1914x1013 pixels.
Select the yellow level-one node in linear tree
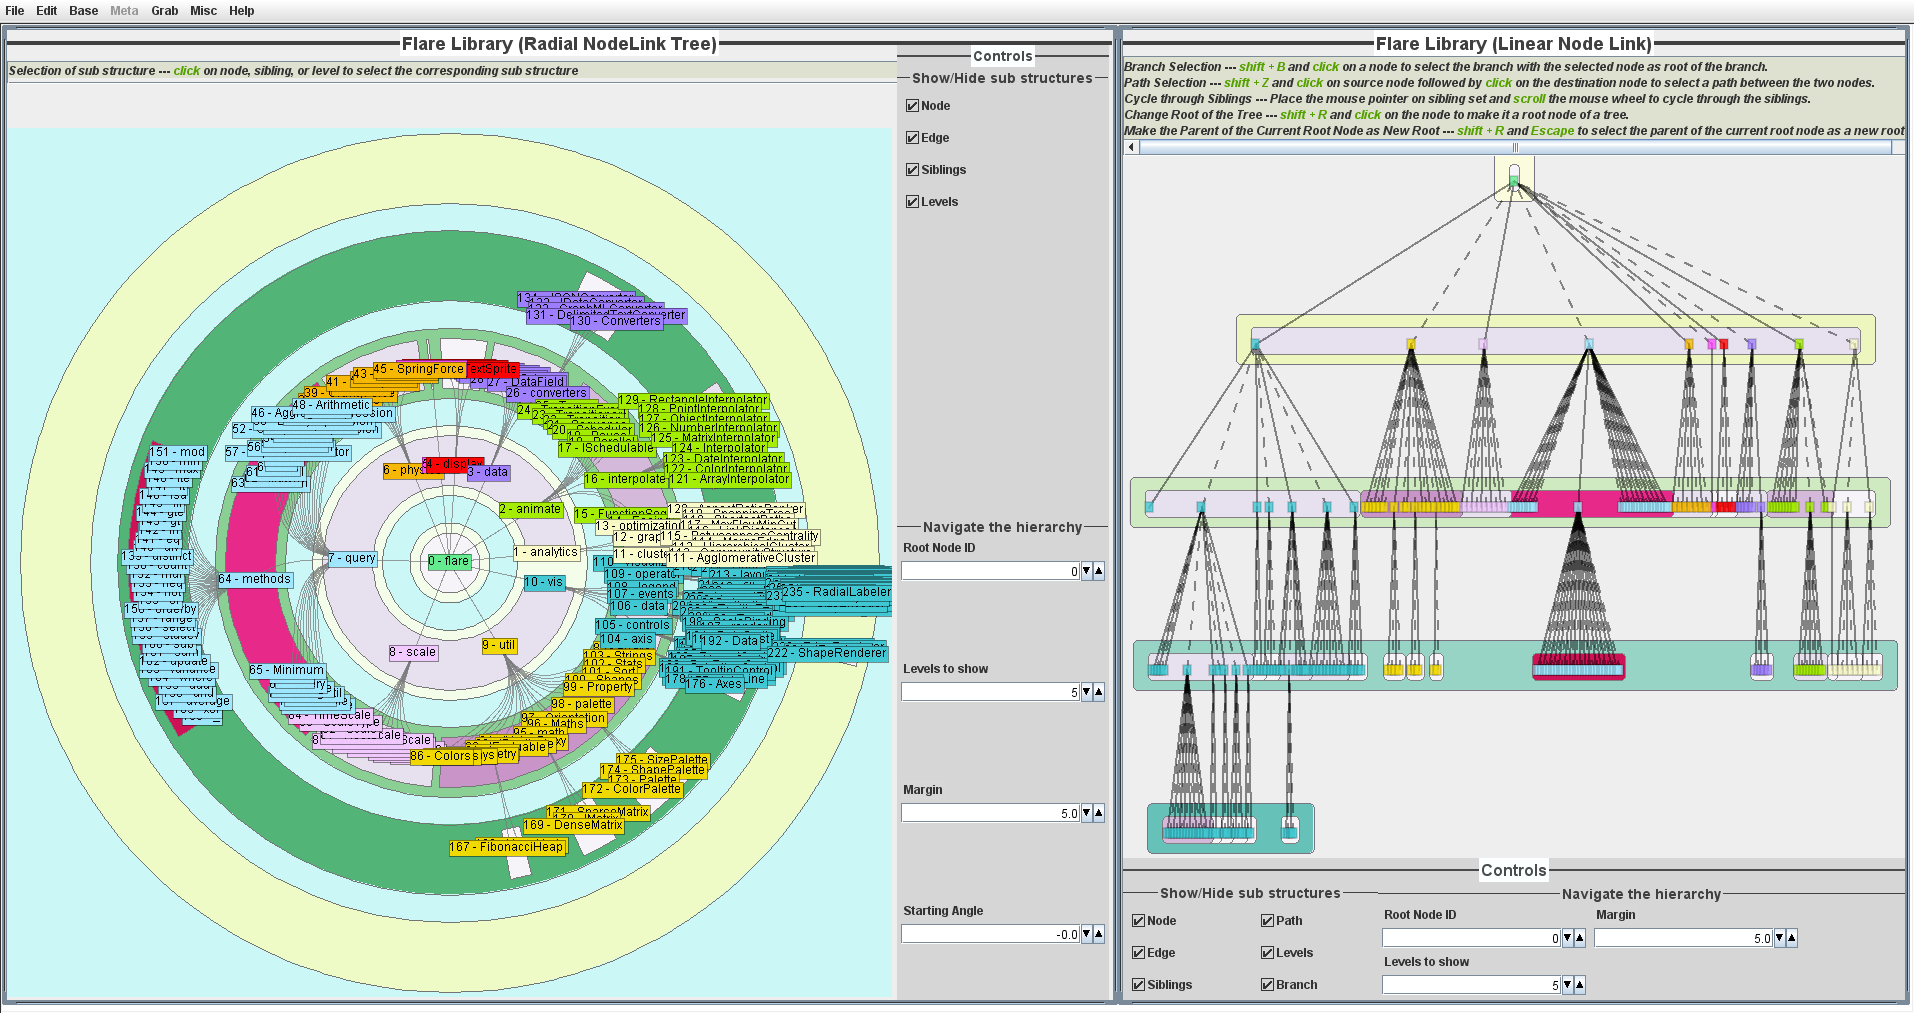1411,344
